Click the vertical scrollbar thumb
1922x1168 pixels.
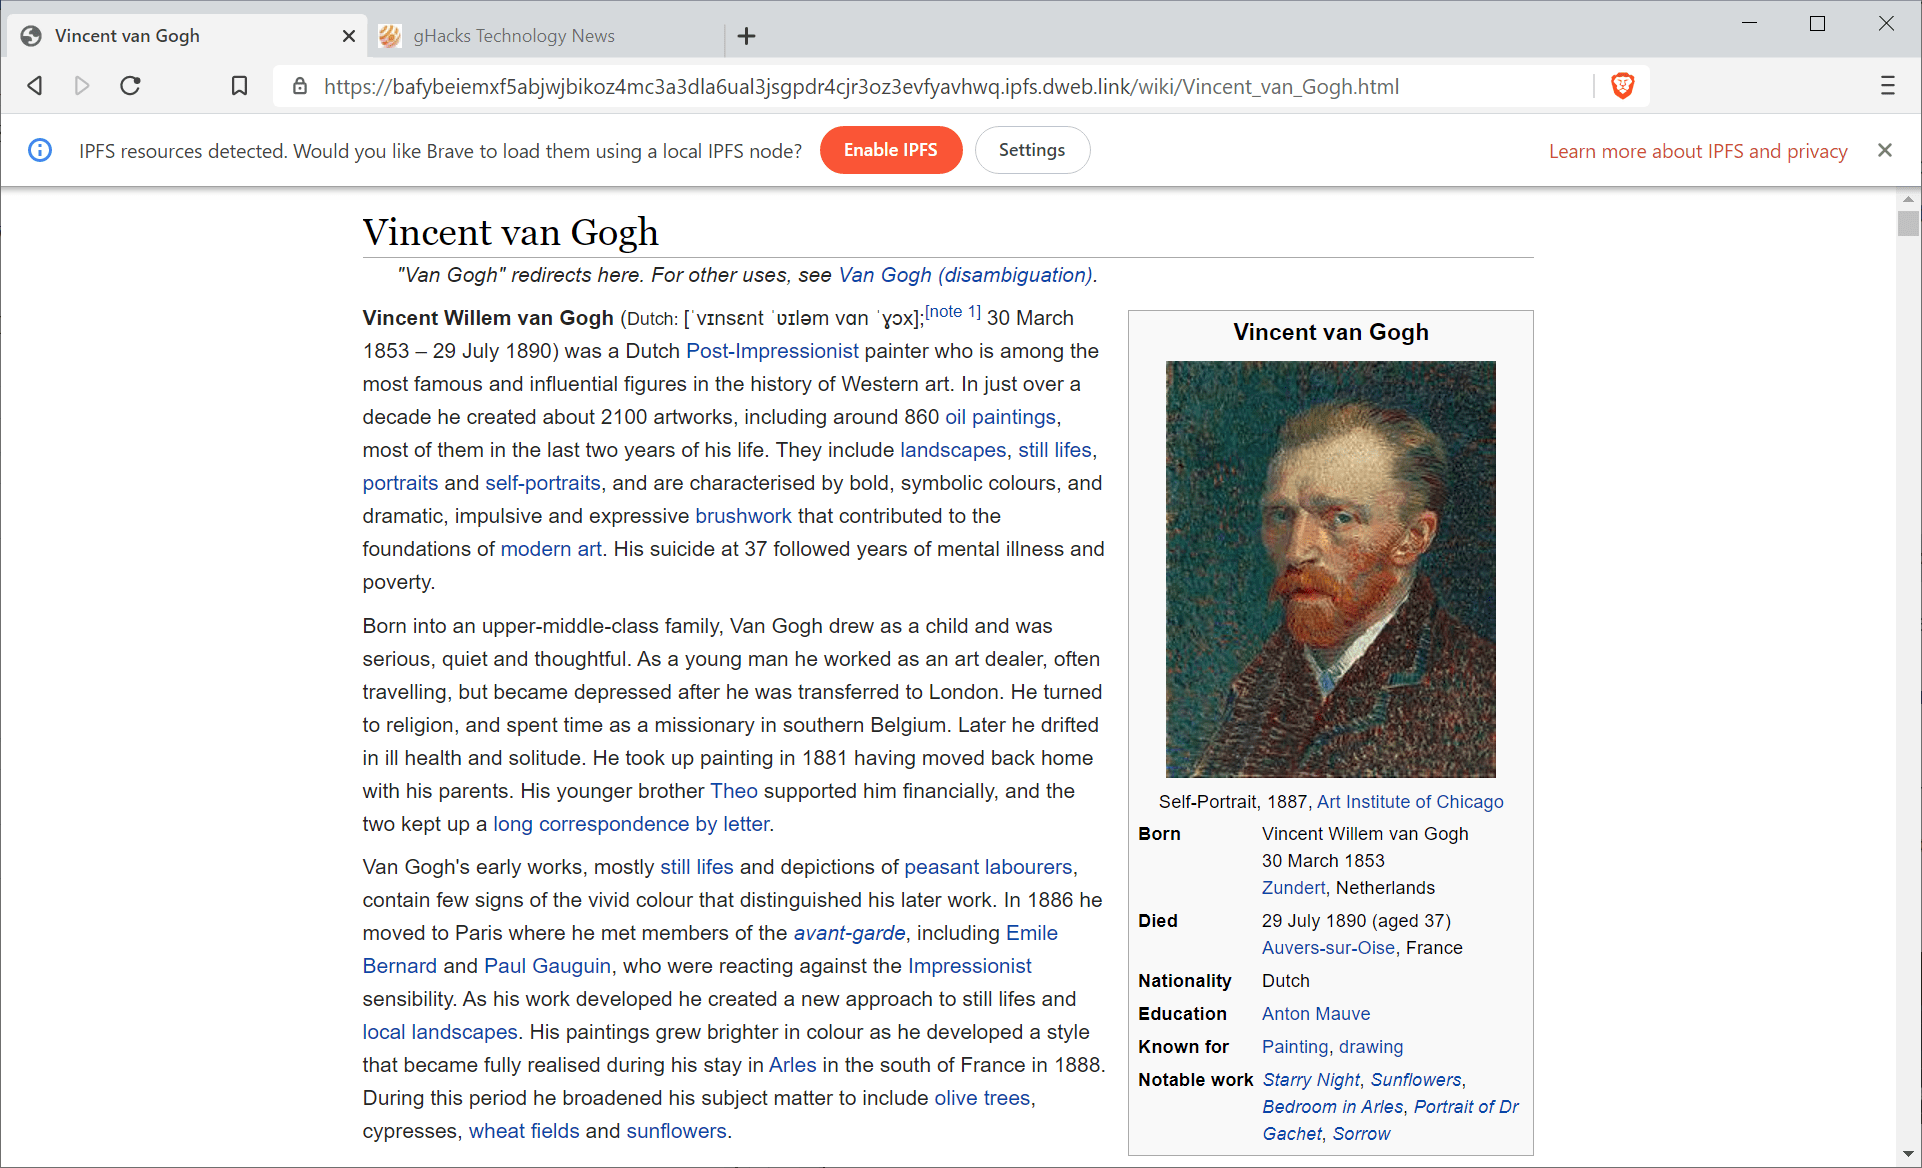point(1908,223)
